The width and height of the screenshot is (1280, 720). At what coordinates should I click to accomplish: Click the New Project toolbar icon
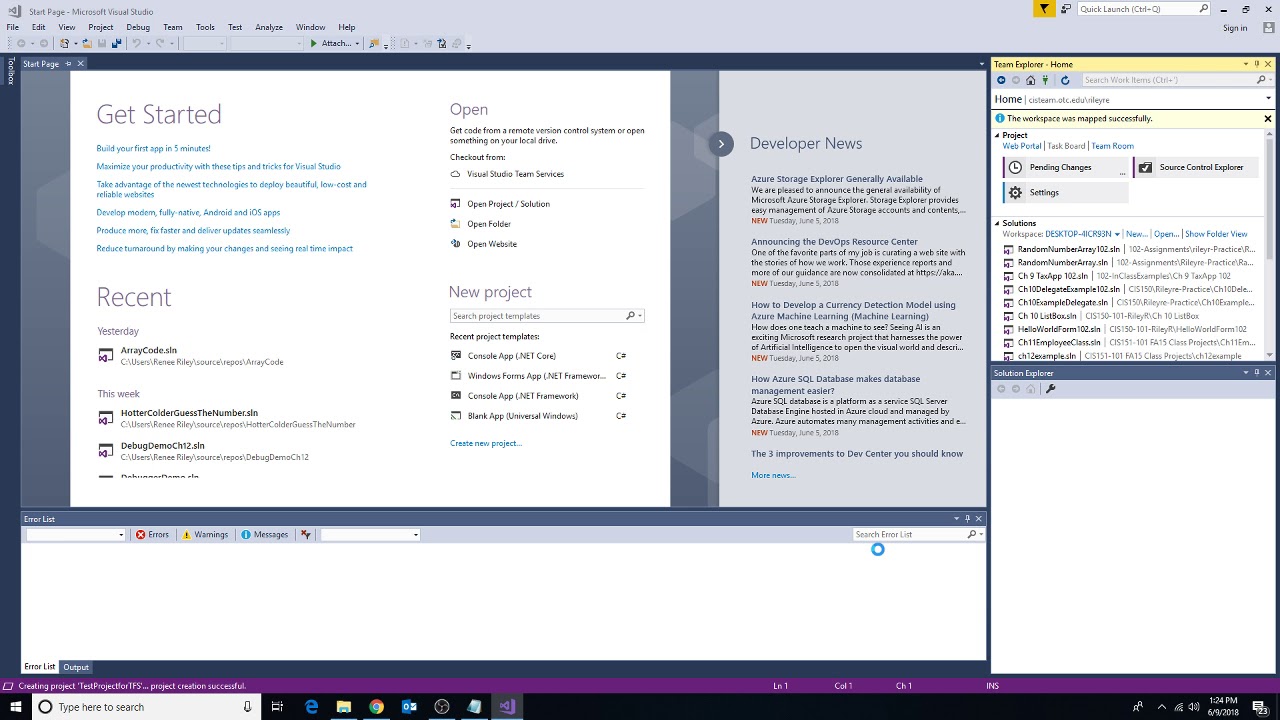(x=65, y=43)
